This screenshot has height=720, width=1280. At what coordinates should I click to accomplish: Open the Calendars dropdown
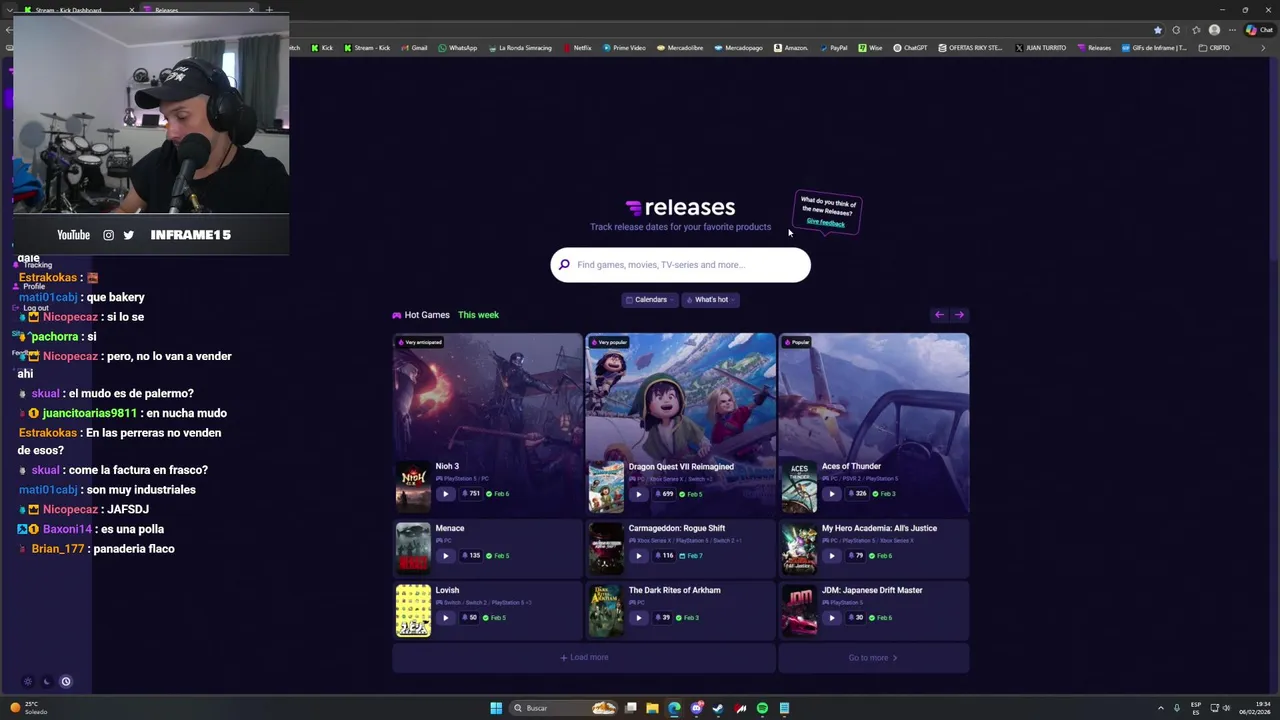click(x=649, y=299)
